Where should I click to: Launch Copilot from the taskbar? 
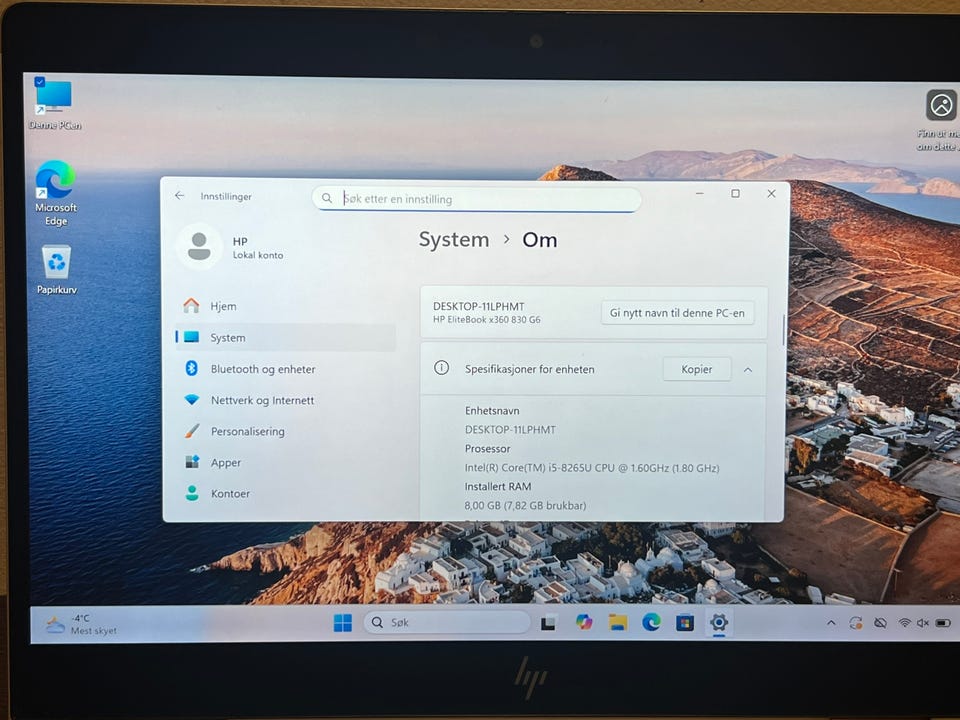coord(584,622)
